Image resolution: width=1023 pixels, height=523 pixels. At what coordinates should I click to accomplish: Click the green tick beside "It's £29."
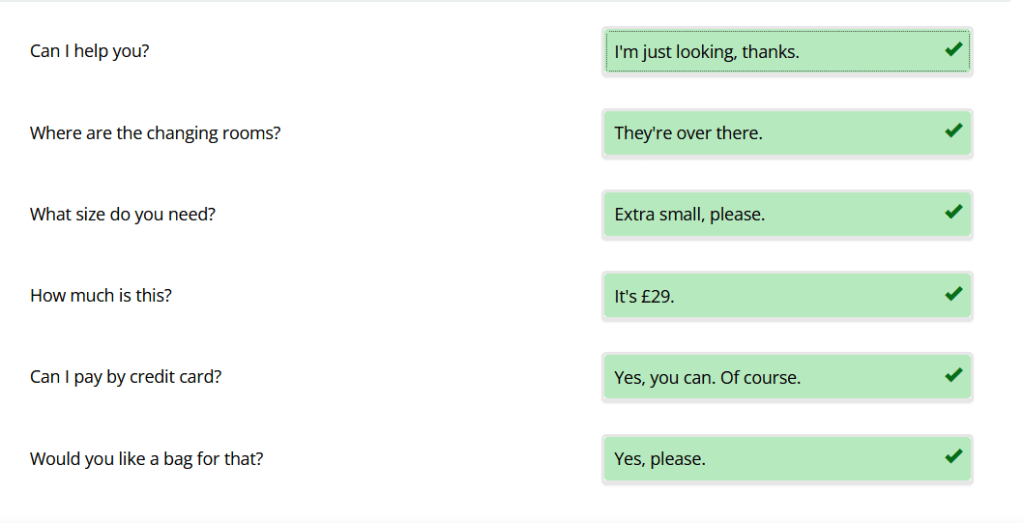953,294
